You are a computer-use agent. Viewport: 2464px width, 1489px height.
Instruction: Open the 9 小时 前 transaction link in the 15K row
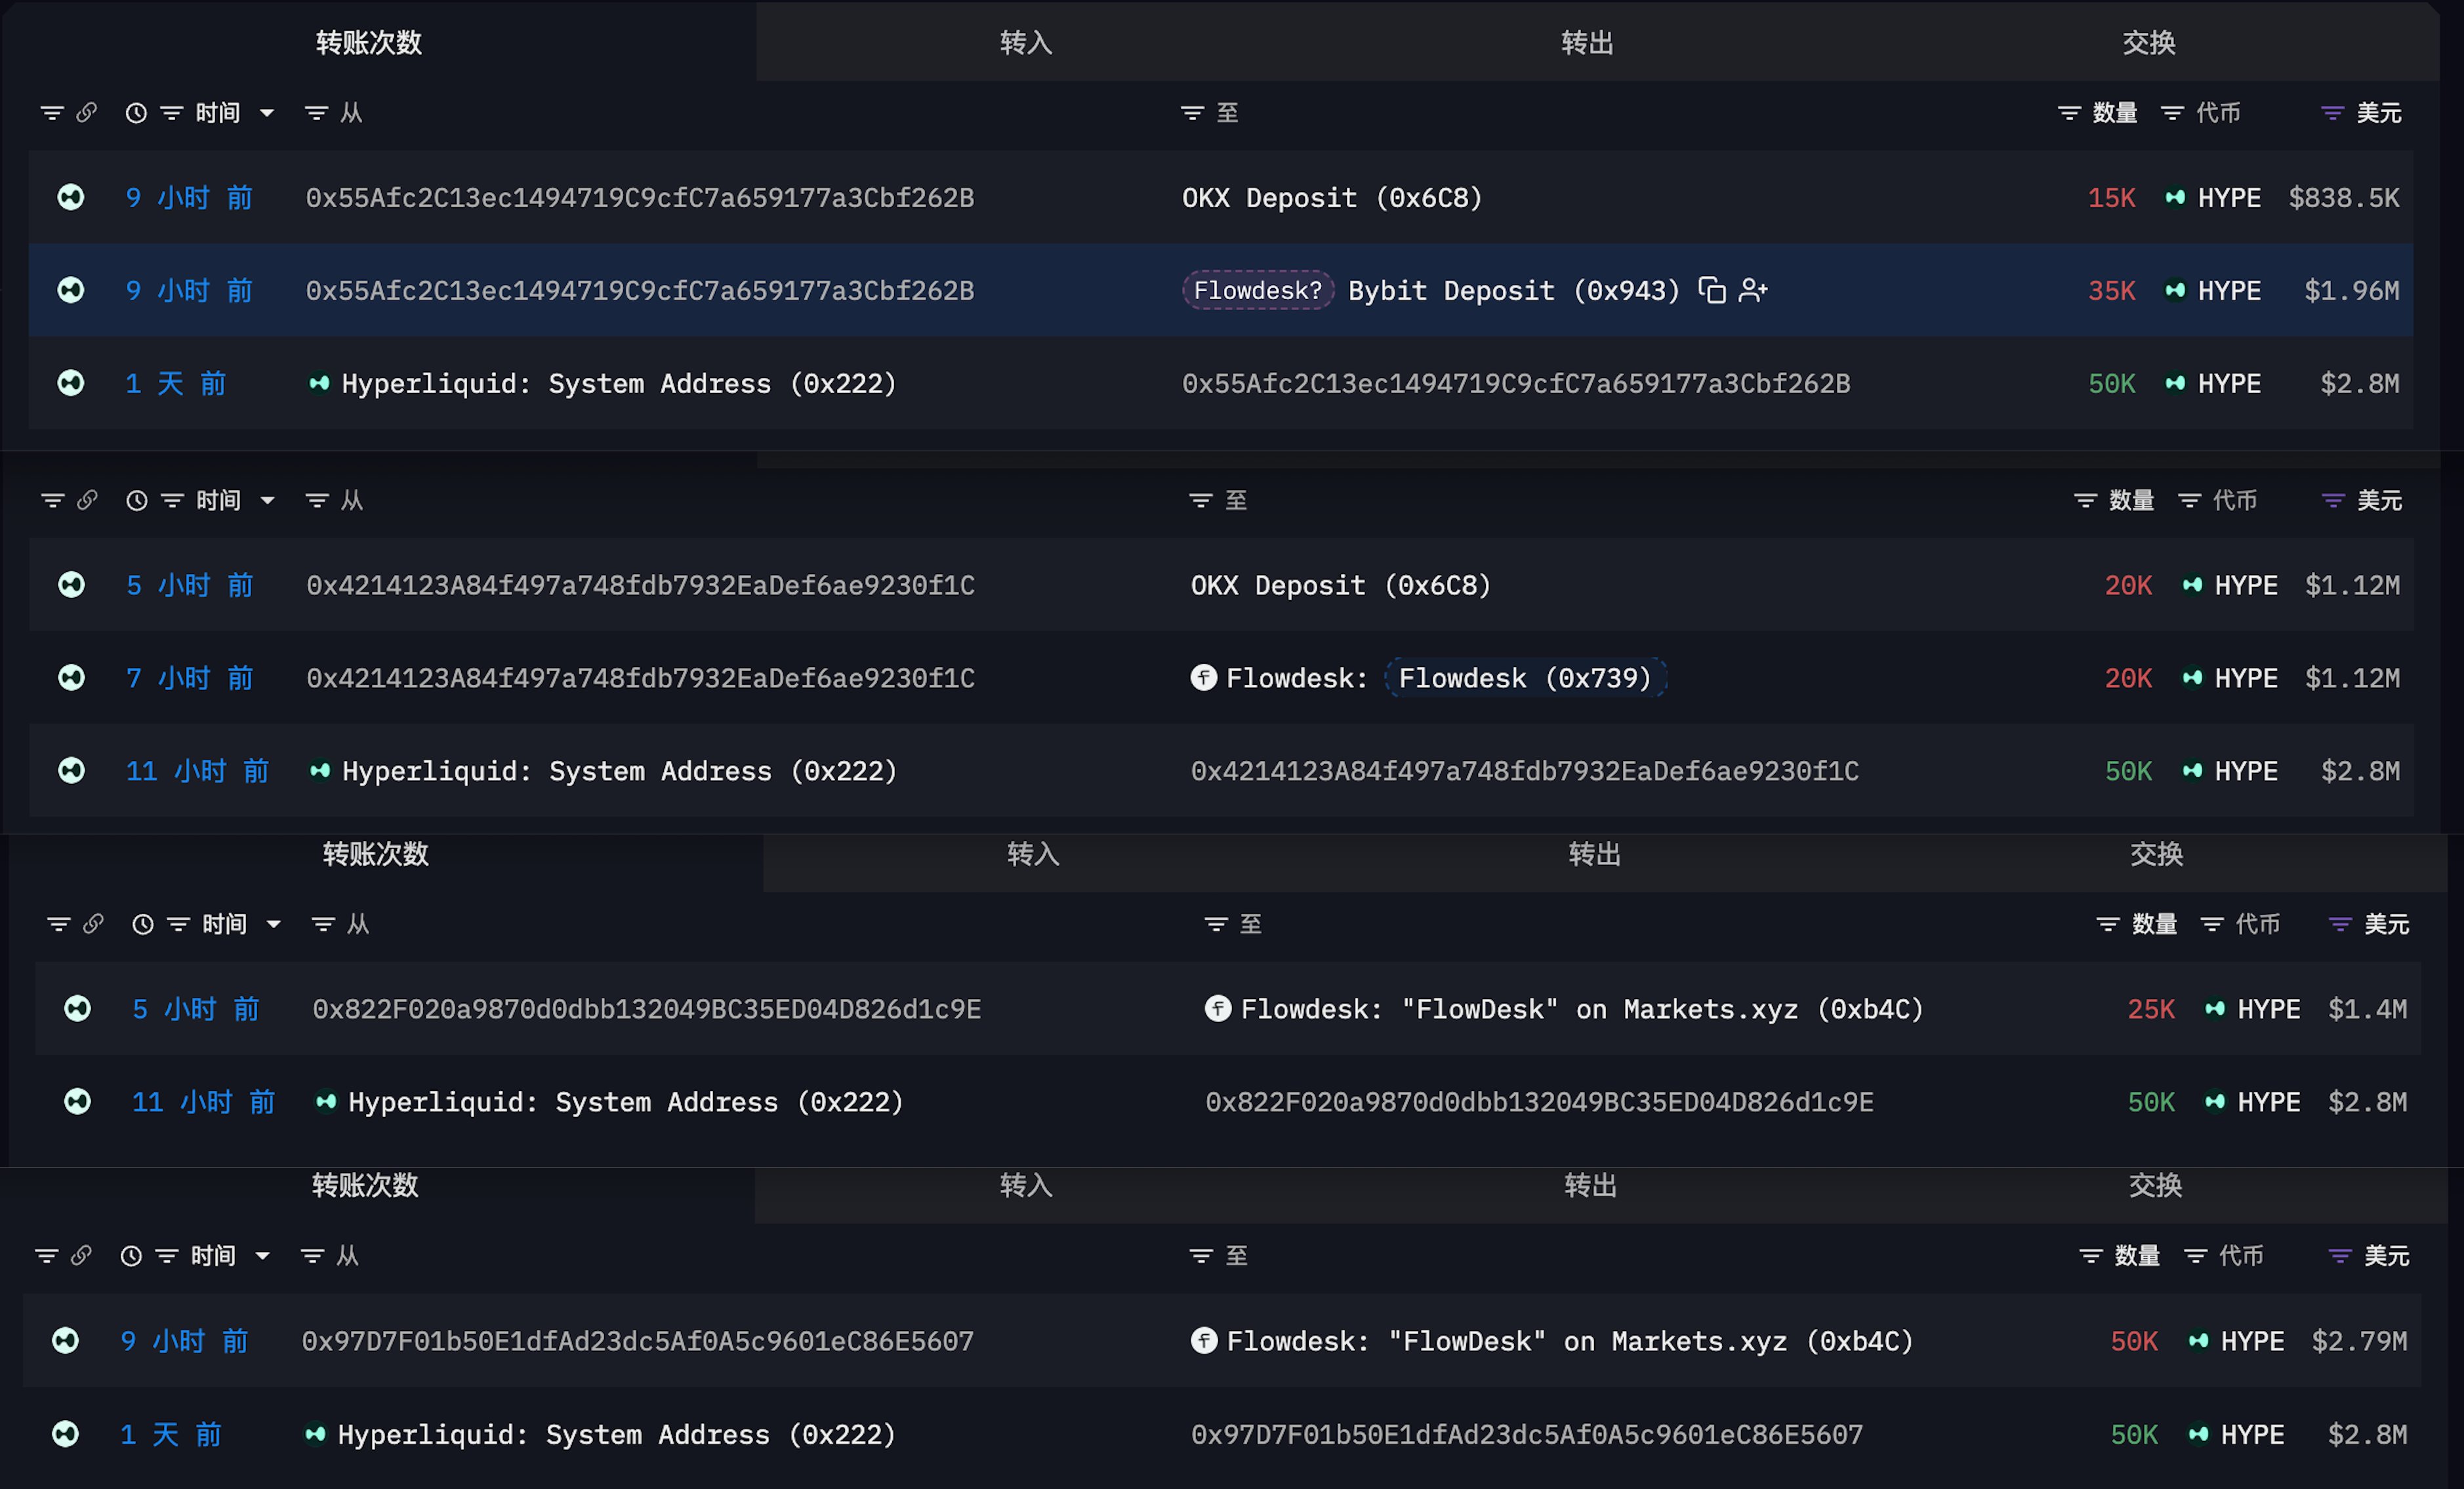pos(189,197)
